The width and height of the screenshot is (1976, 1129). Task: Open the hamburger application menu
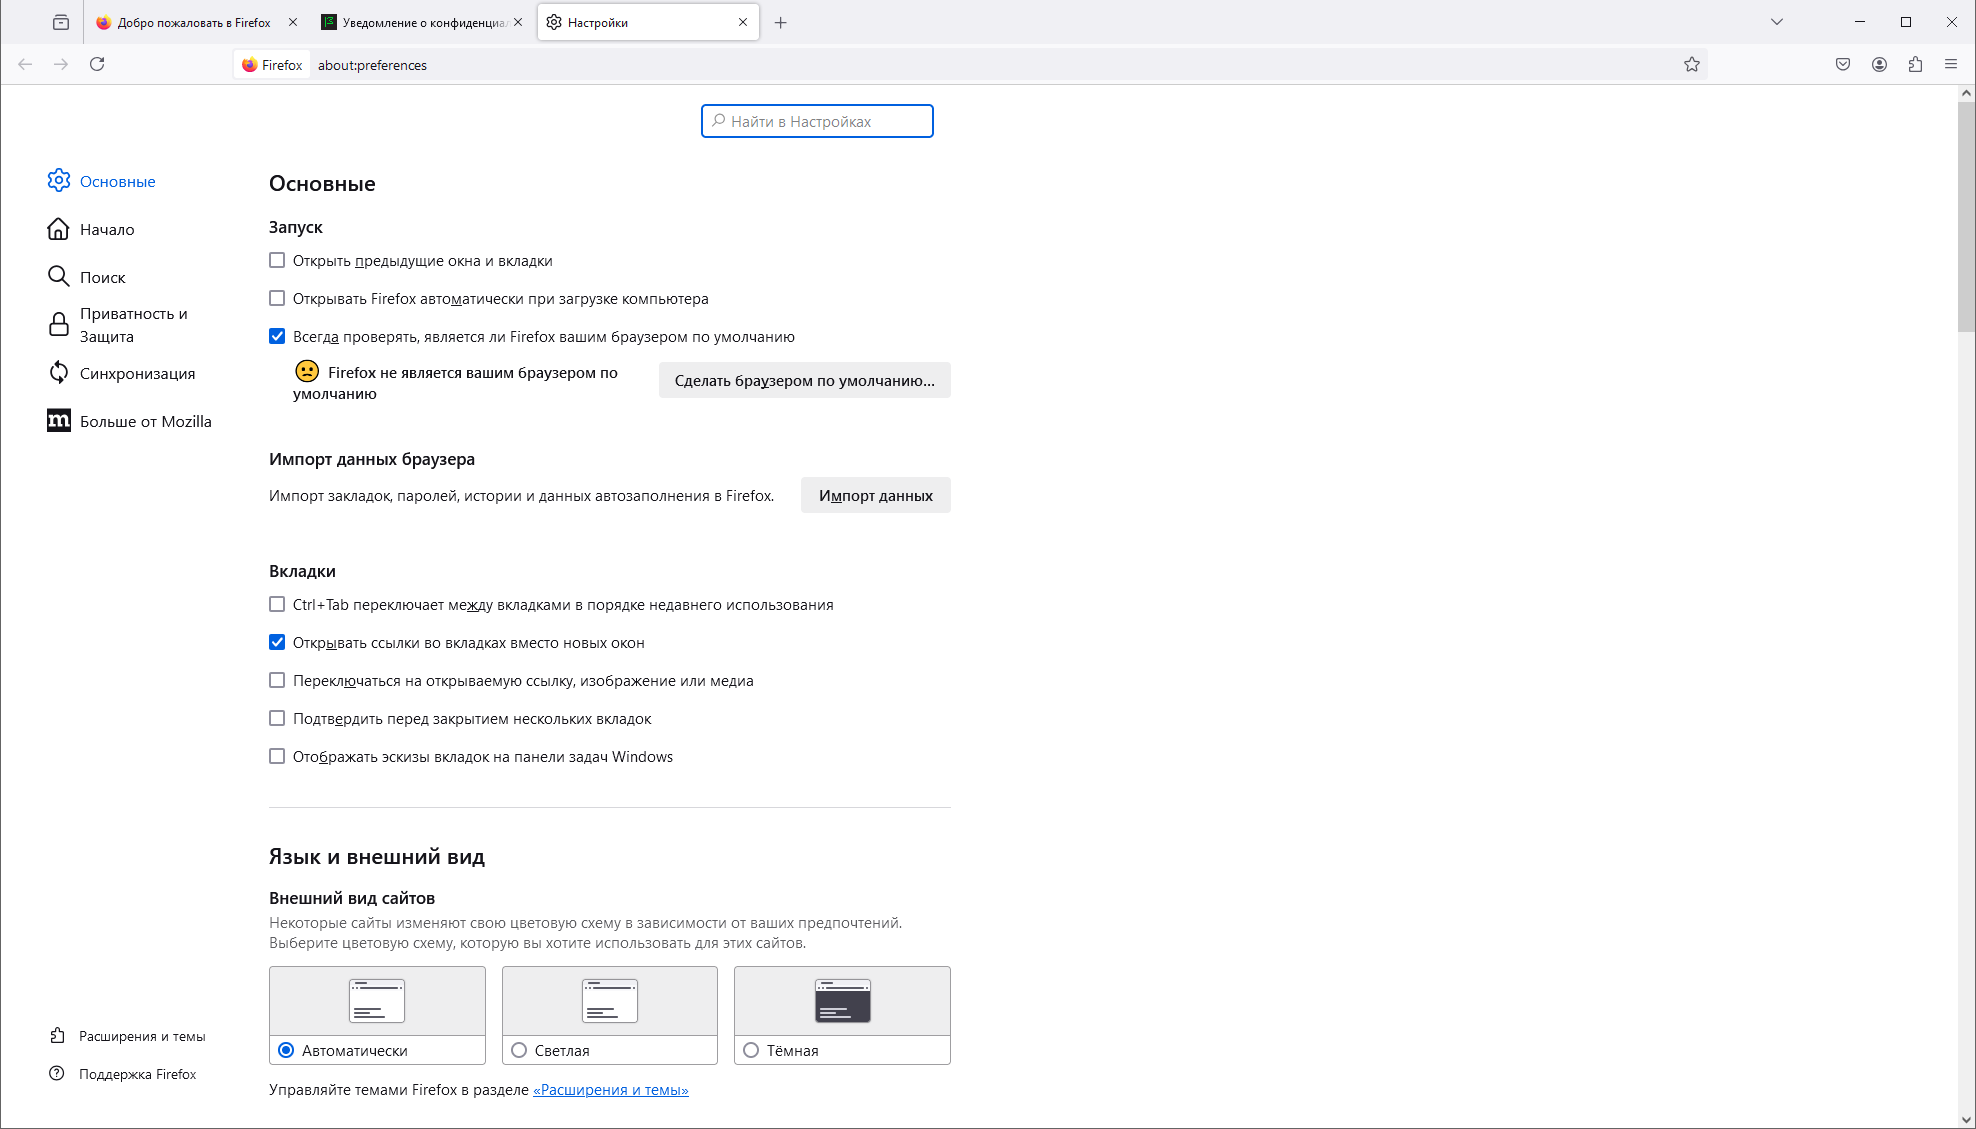(x=1951, y=64)
